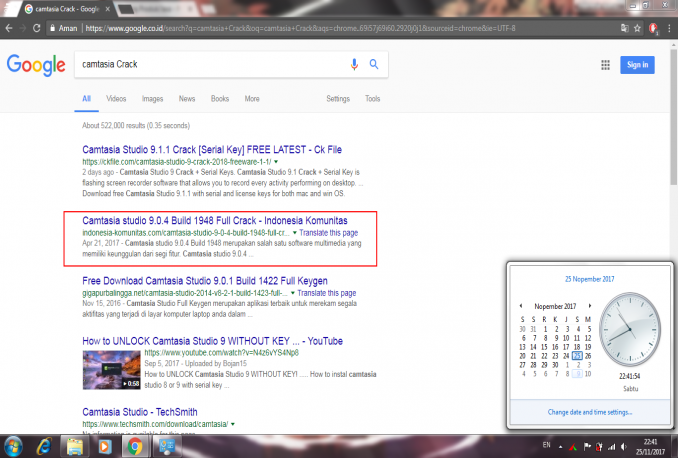Click the Google voice search microphone icon
678x458 pixels.
(x=354, y=65)
